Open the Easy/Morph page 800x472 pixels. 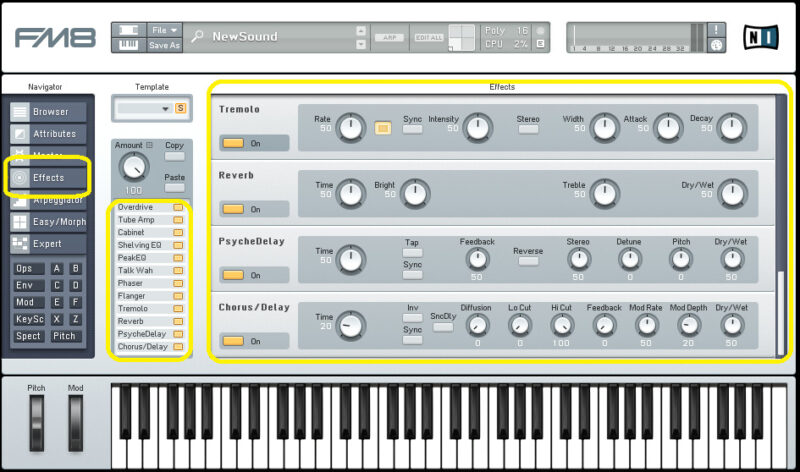click(x=50, y=222)
